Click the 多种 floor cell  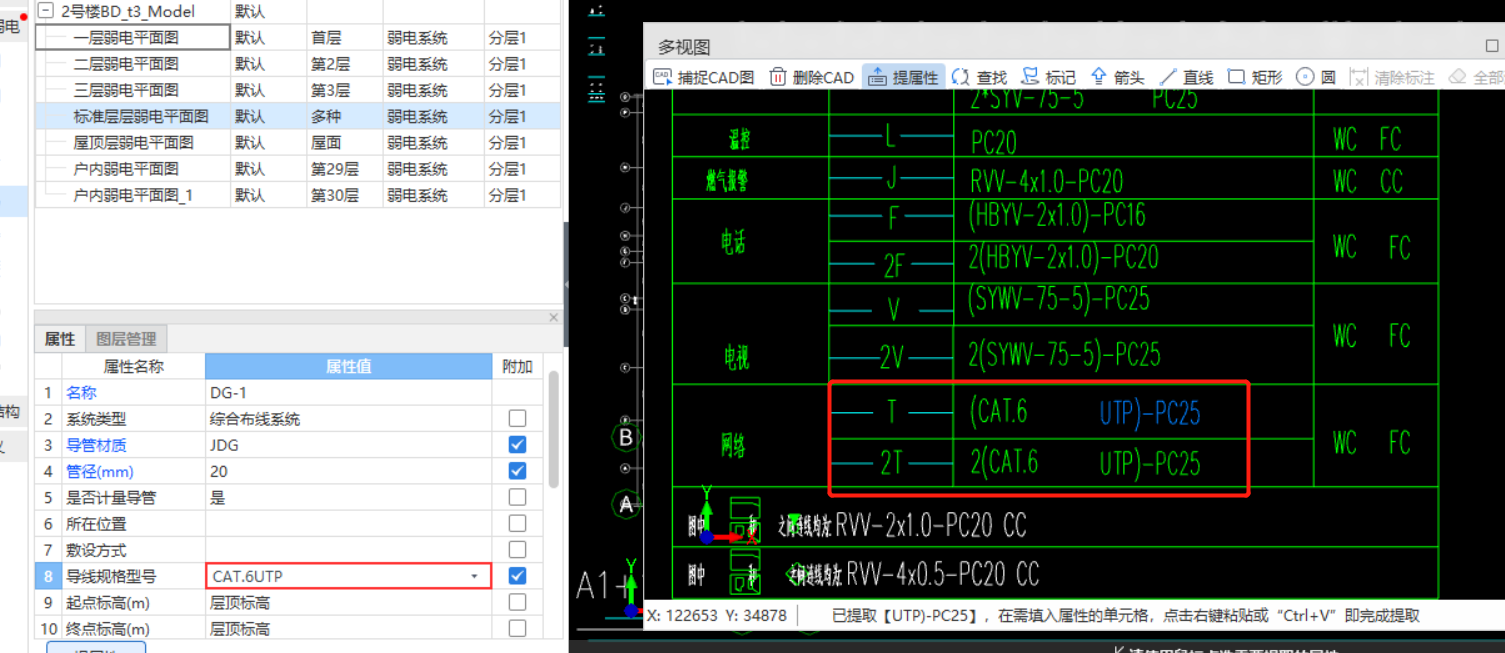pyautogui.click(x=344, y=116)
